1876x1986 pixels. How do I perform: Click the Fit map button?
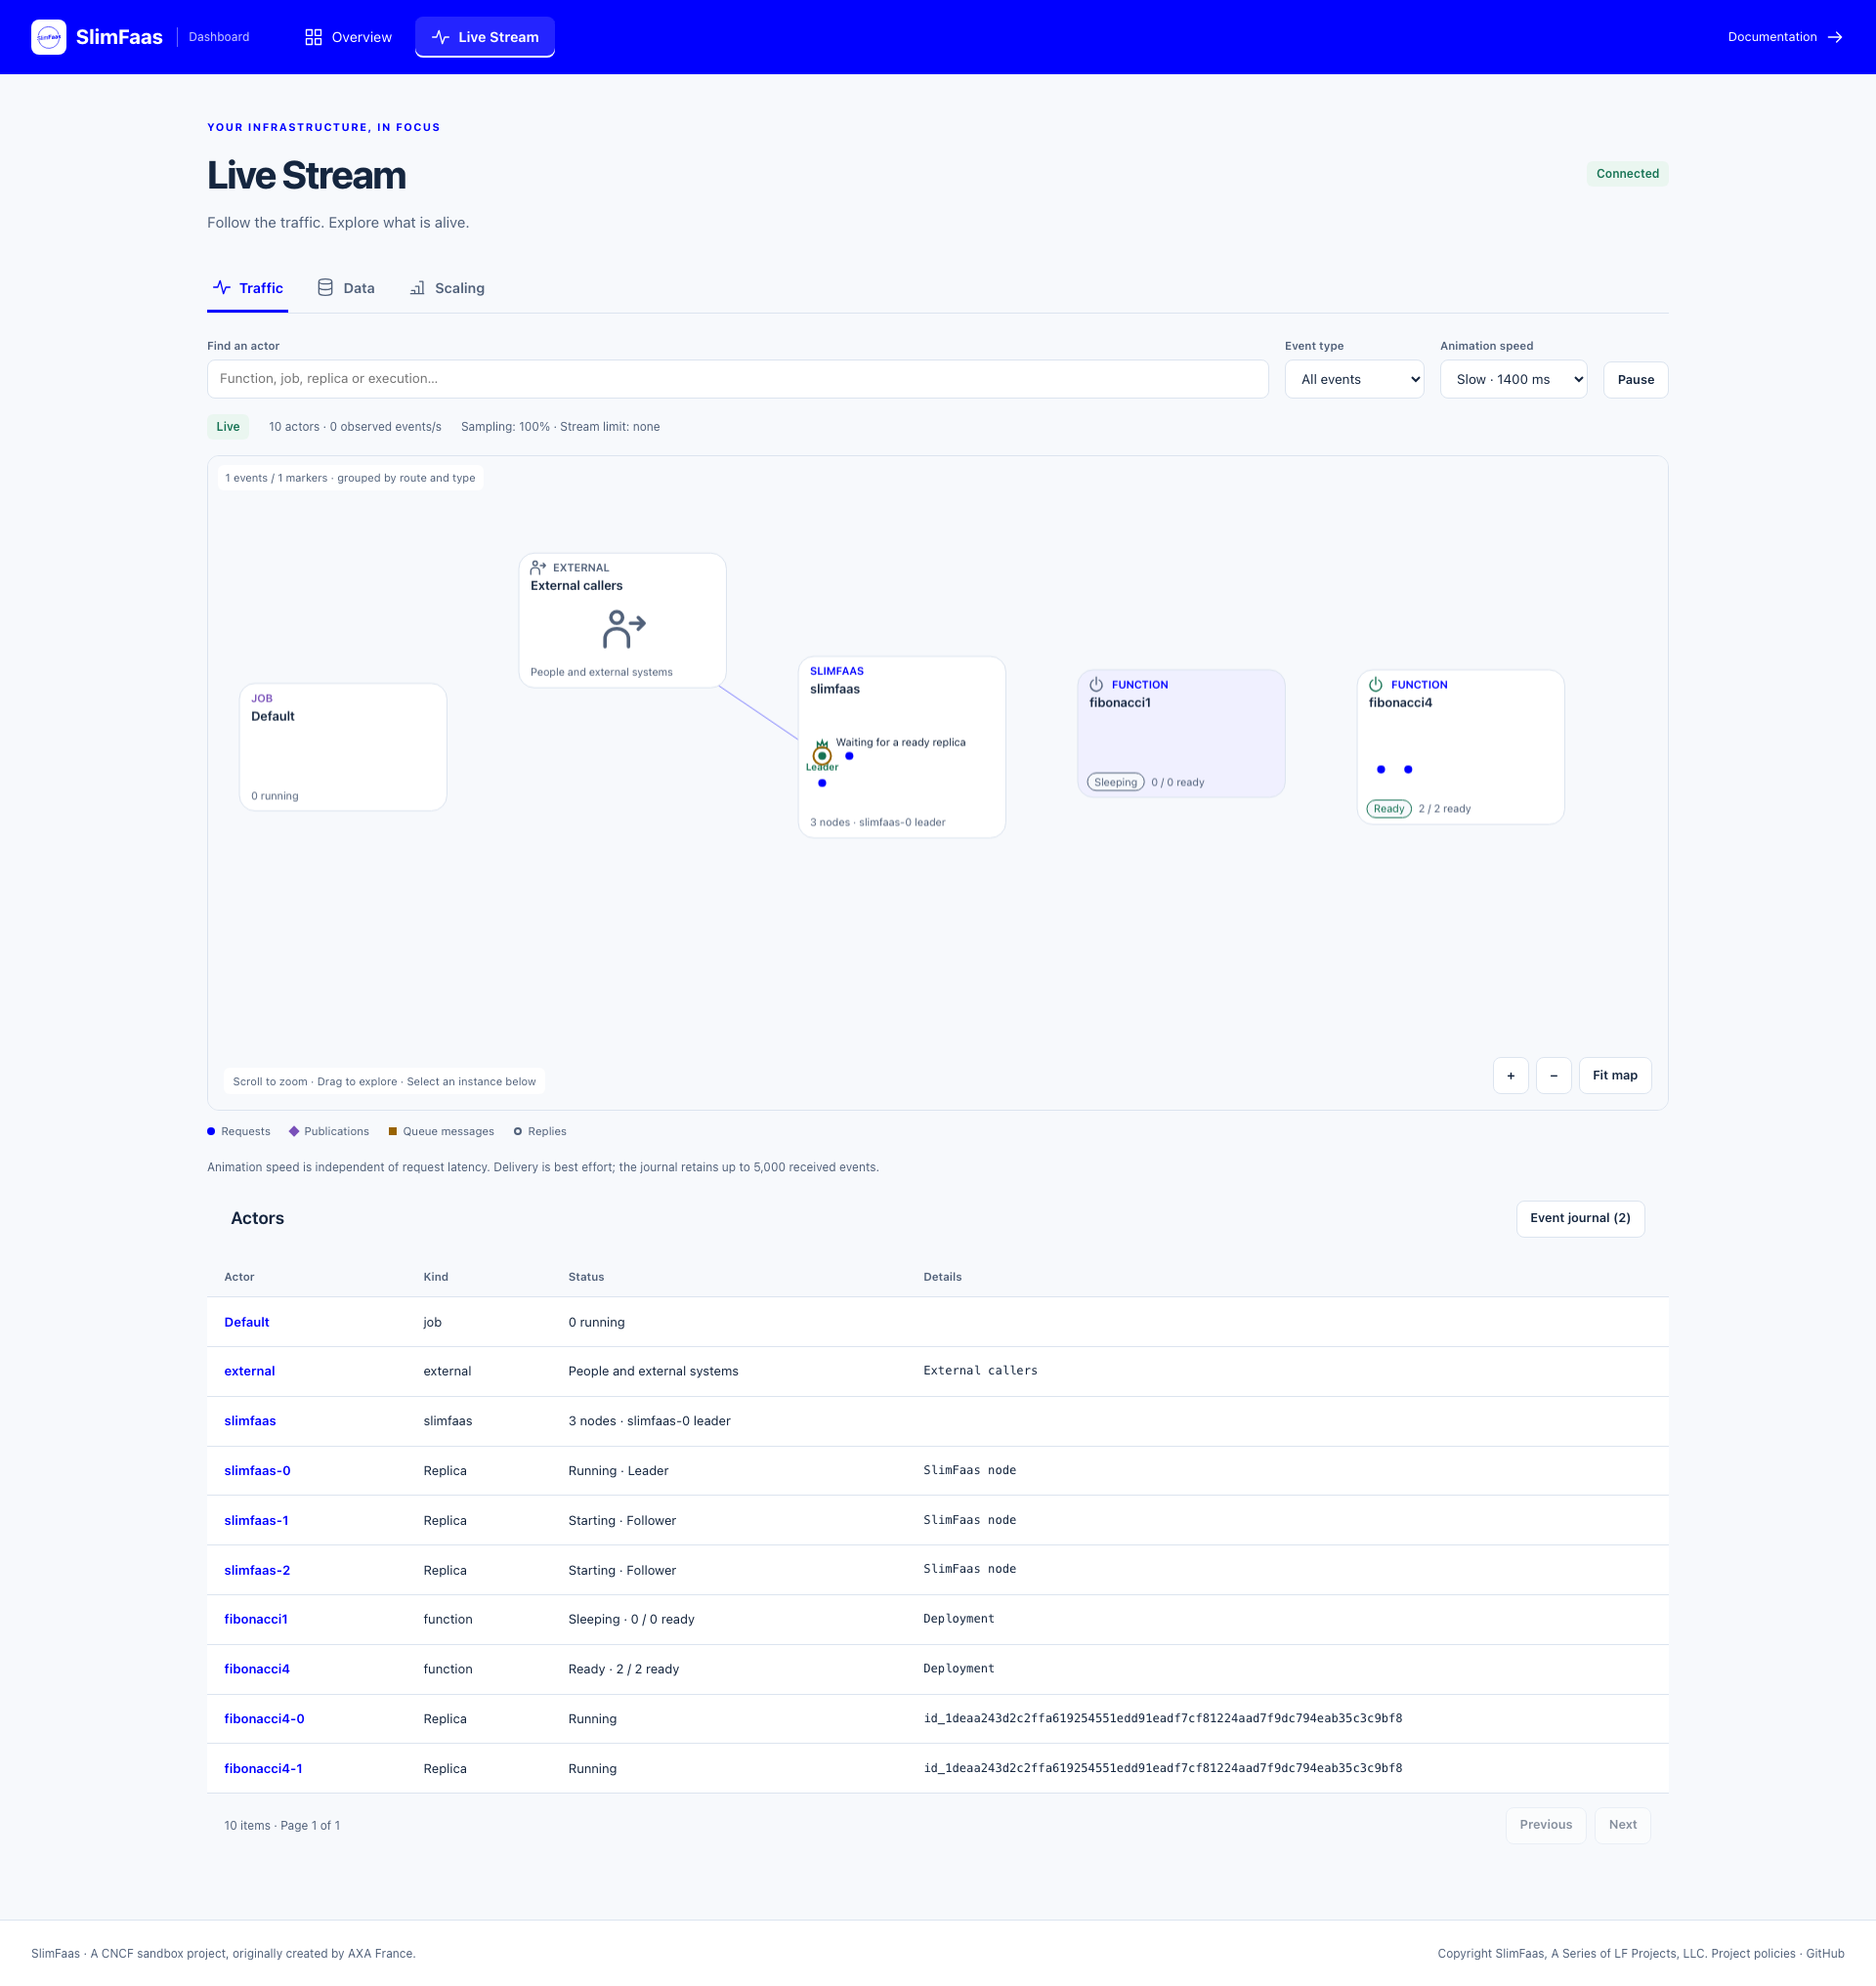coord(1615,1076)
